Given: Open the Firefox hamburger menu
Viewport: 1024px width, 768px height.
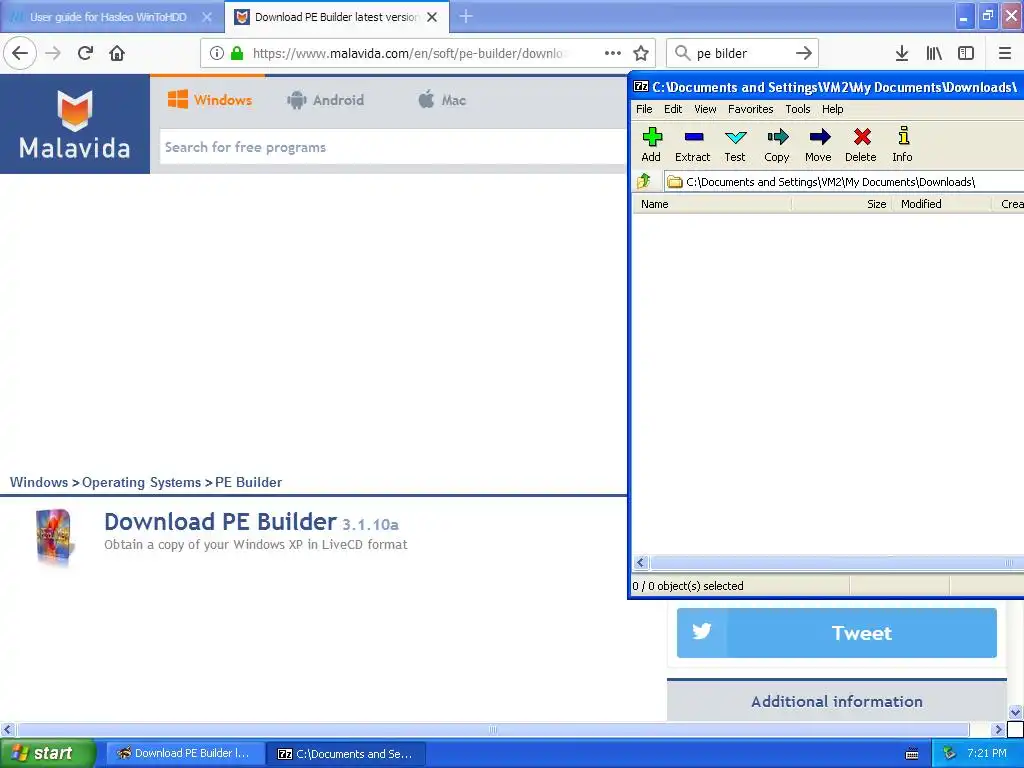Looking at the screenshot, I should click(x=1005, y=53).
